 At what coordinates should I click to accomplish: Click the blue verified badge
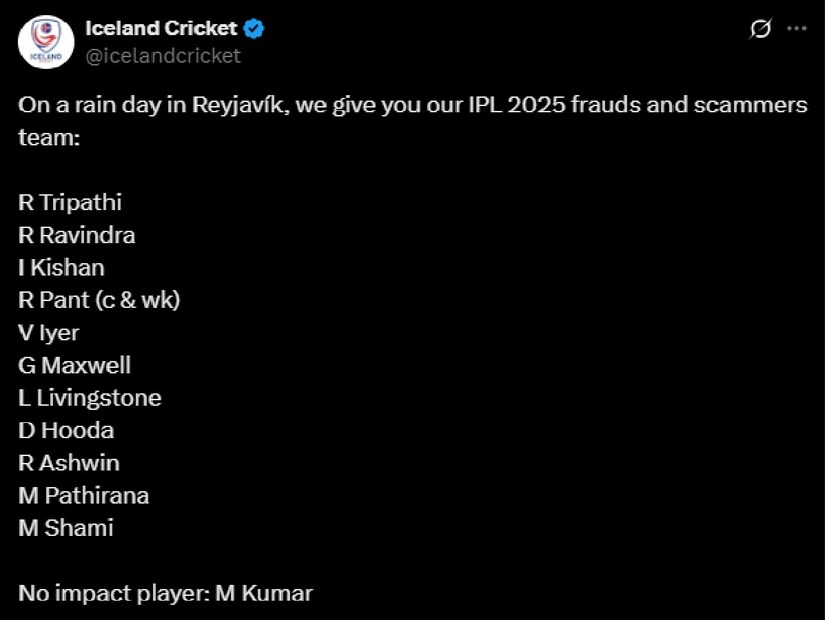[x=255, y=30]
